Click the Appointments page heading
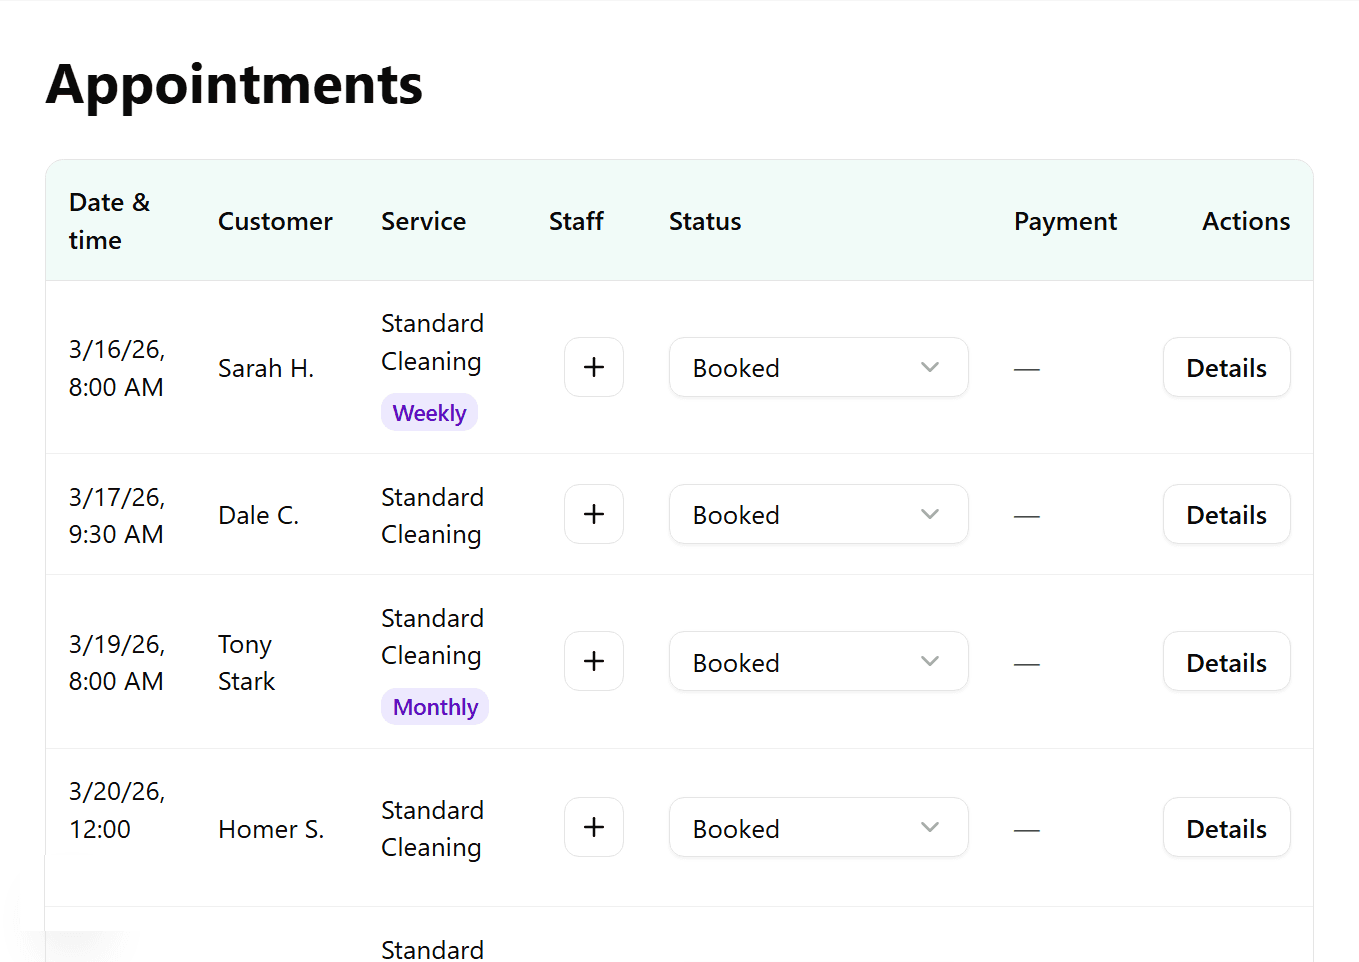Viewport: 1359px width, 962px height. (233, 85)
